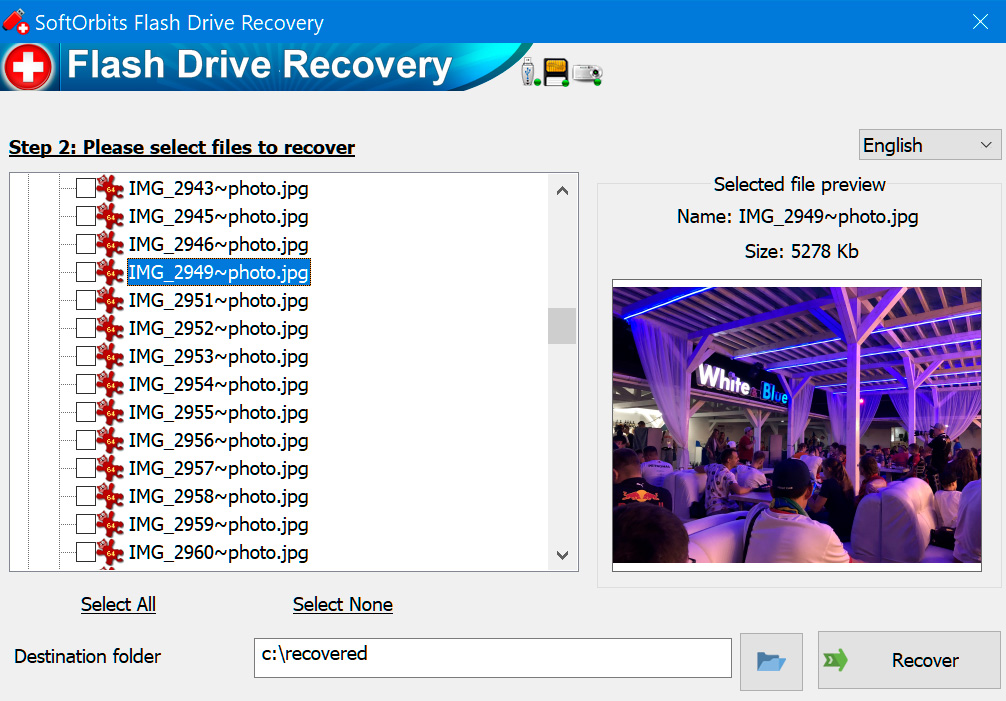The image size is (1006, 701).
Task: Deselect files with the Select None link
Action: [x=342, y=604]
